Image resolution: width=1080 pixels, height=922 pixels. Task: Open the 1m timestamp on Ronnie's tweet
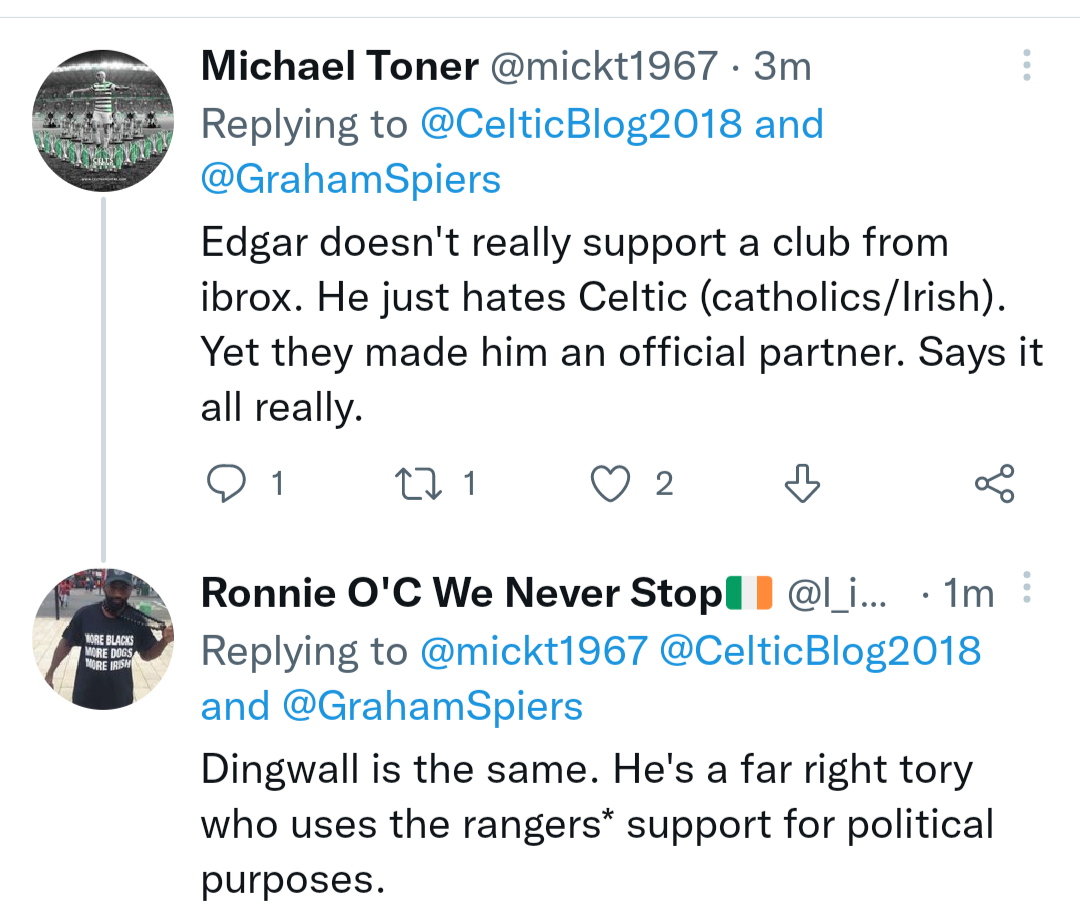968,594
